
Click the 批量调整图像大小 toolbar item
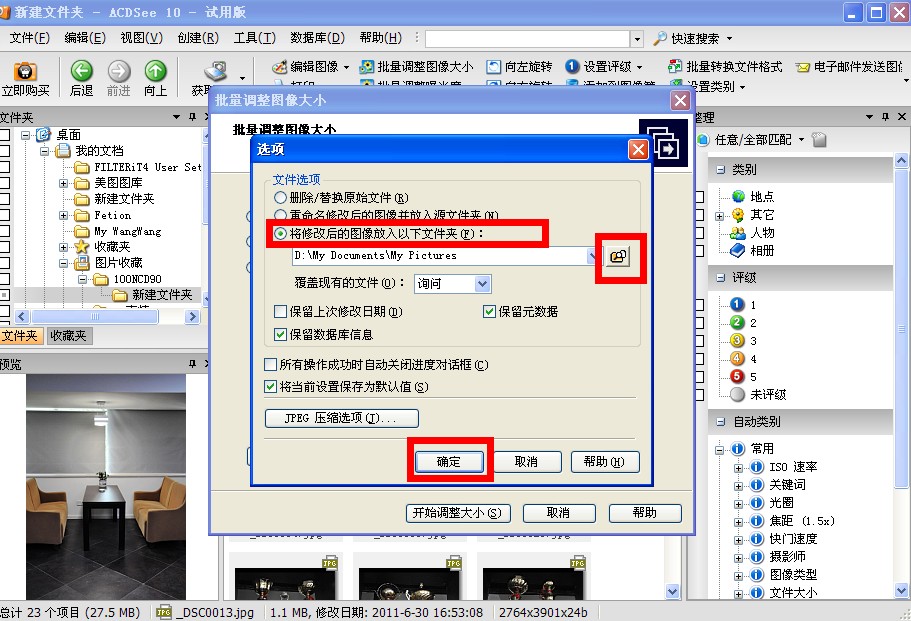(x=416, y=67)
